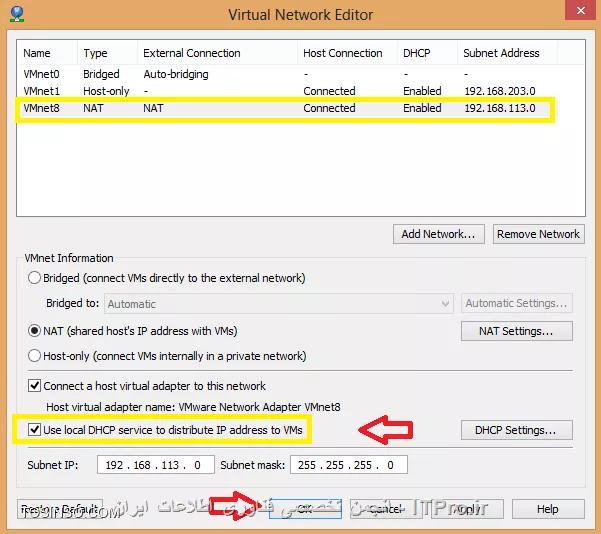This screenshot has width=601, height=534.
Task: Sort by the Type column header
Action: point(107,53)
